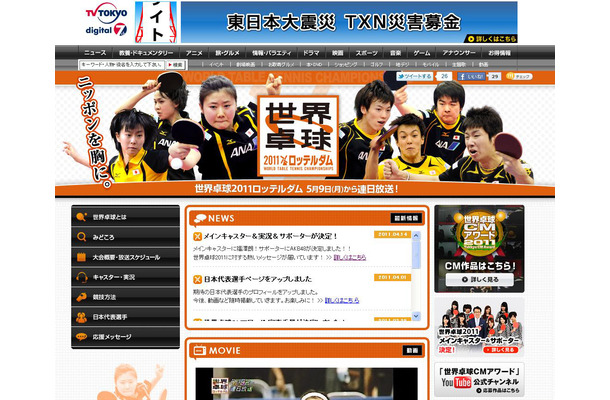The width and height of the screenshot is (610, 400).
Task: Open 世界卓球とは in the sidebar
Action: (x=125, y=216)
